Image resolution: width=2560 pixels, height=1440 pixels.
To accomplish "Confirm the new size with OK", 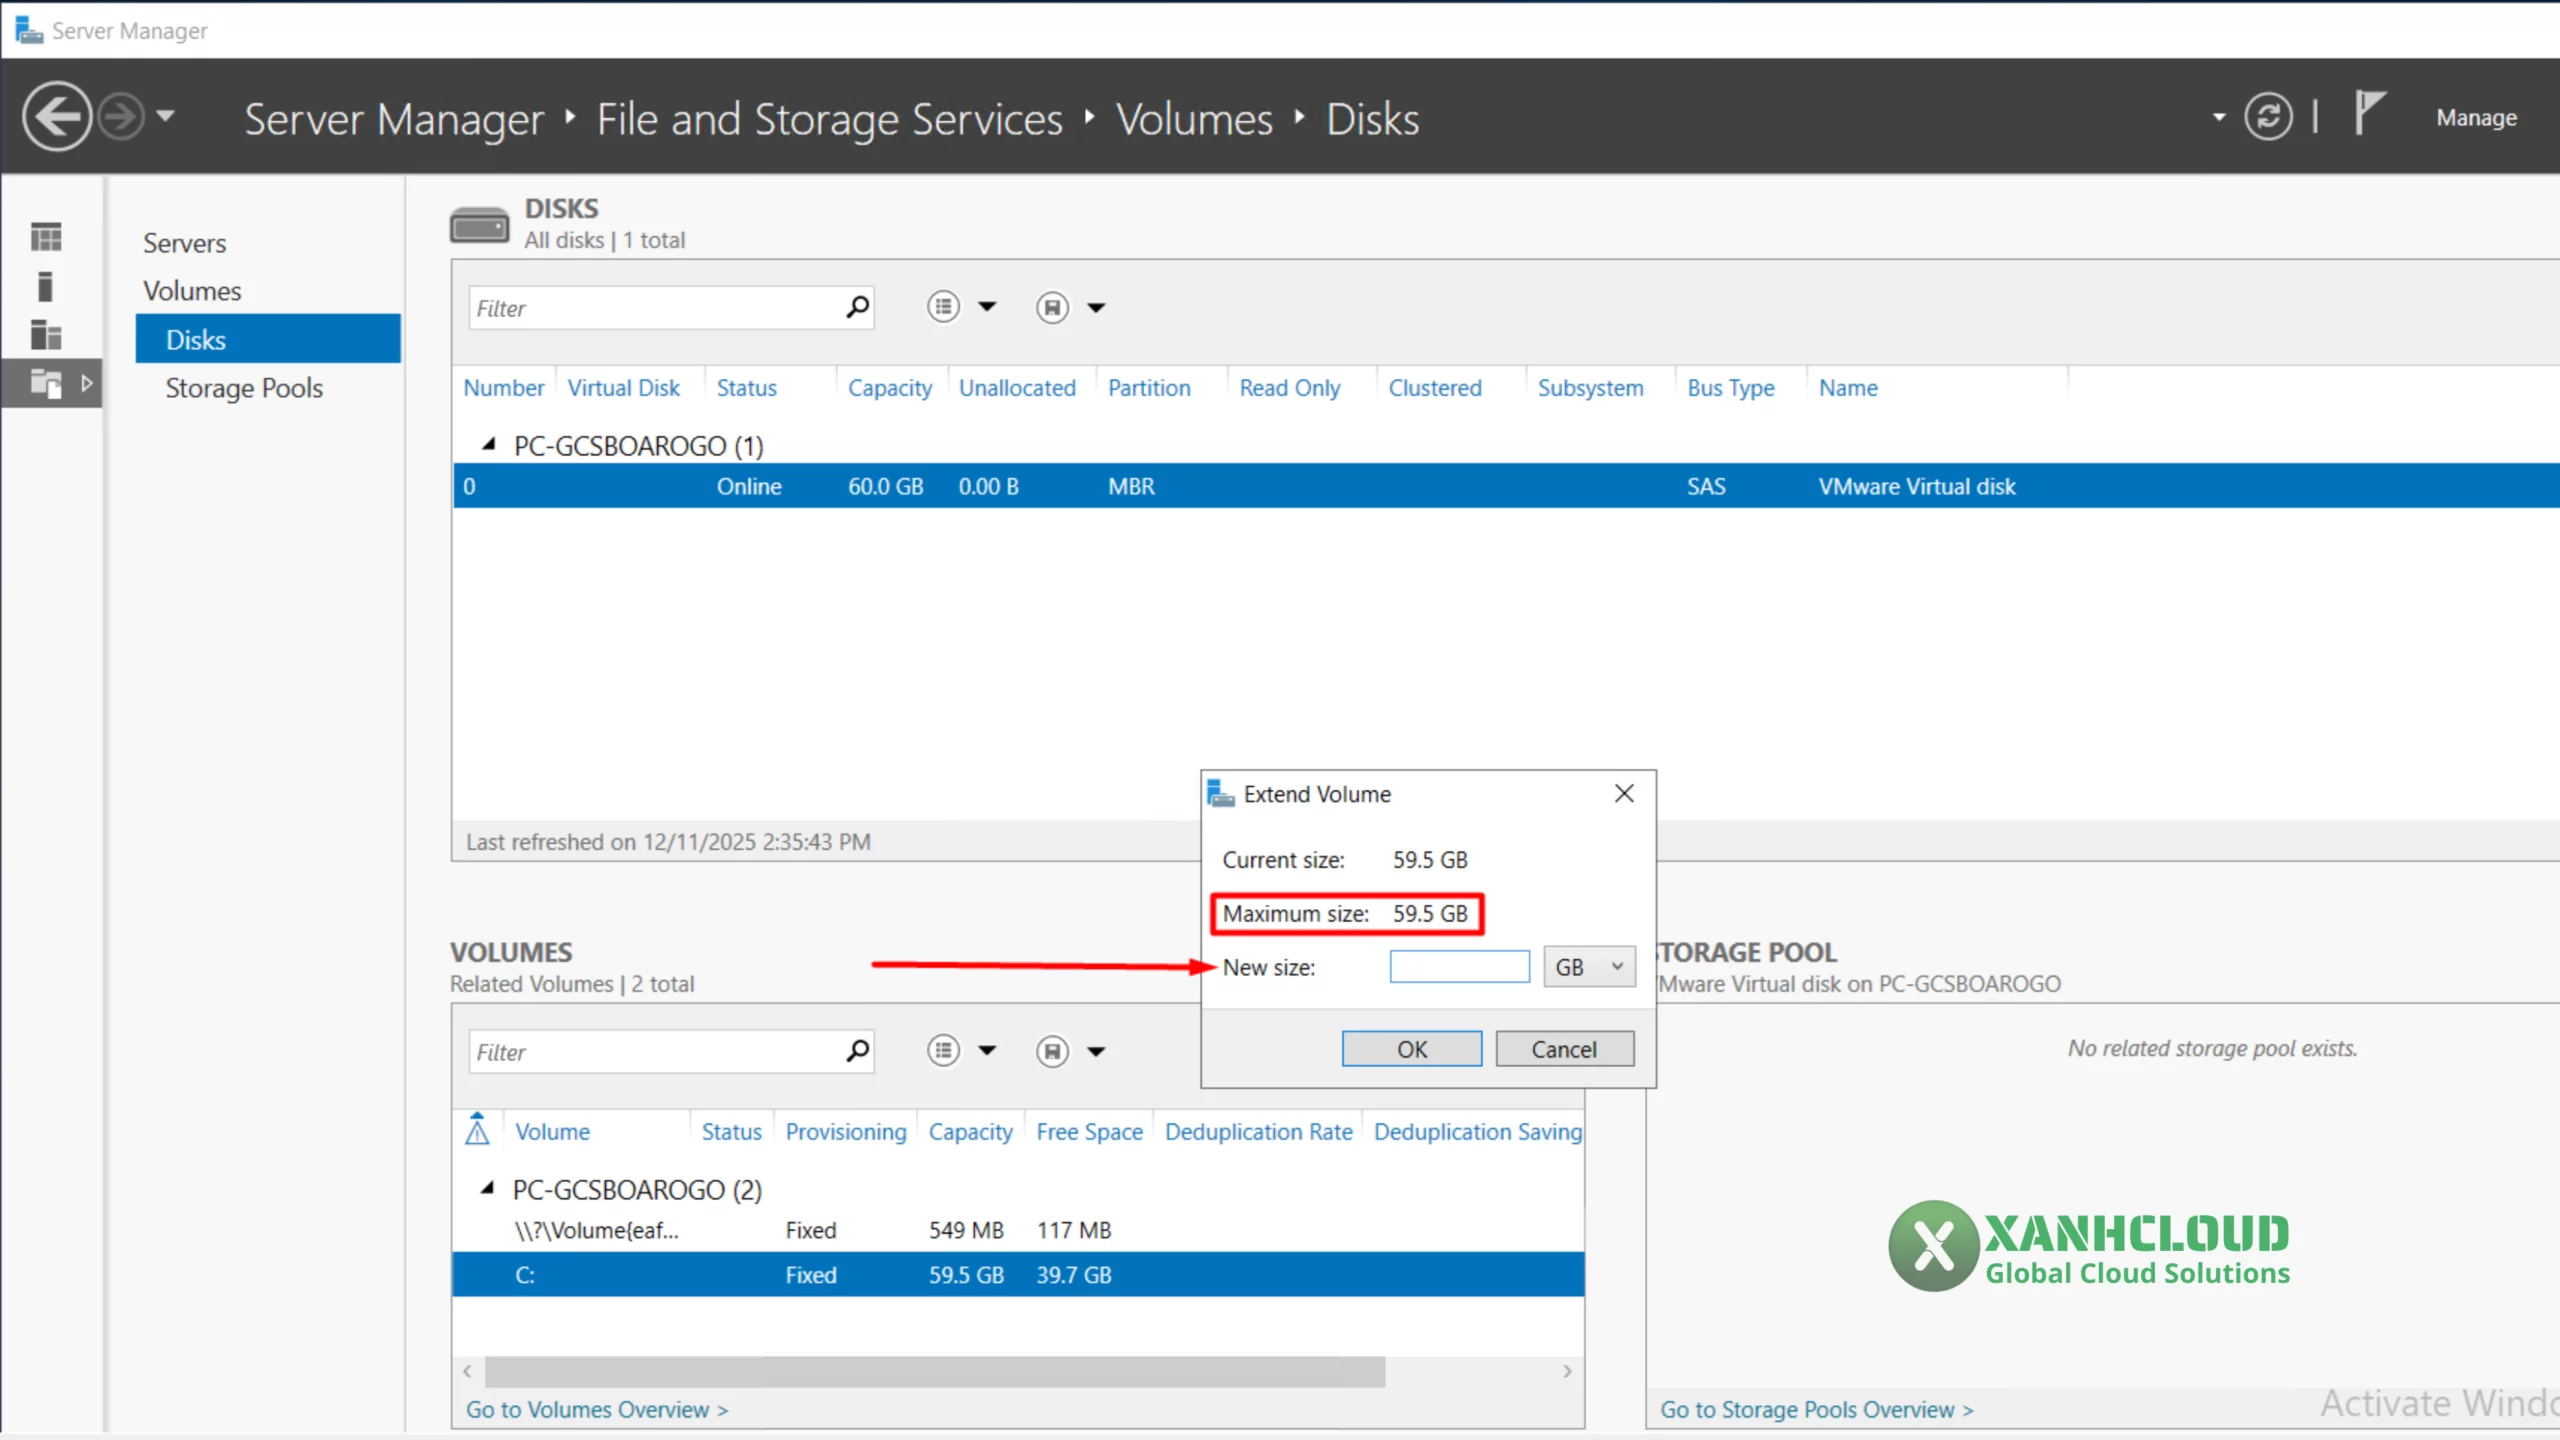I will pyautogui.click(x=1412, y=1048).
